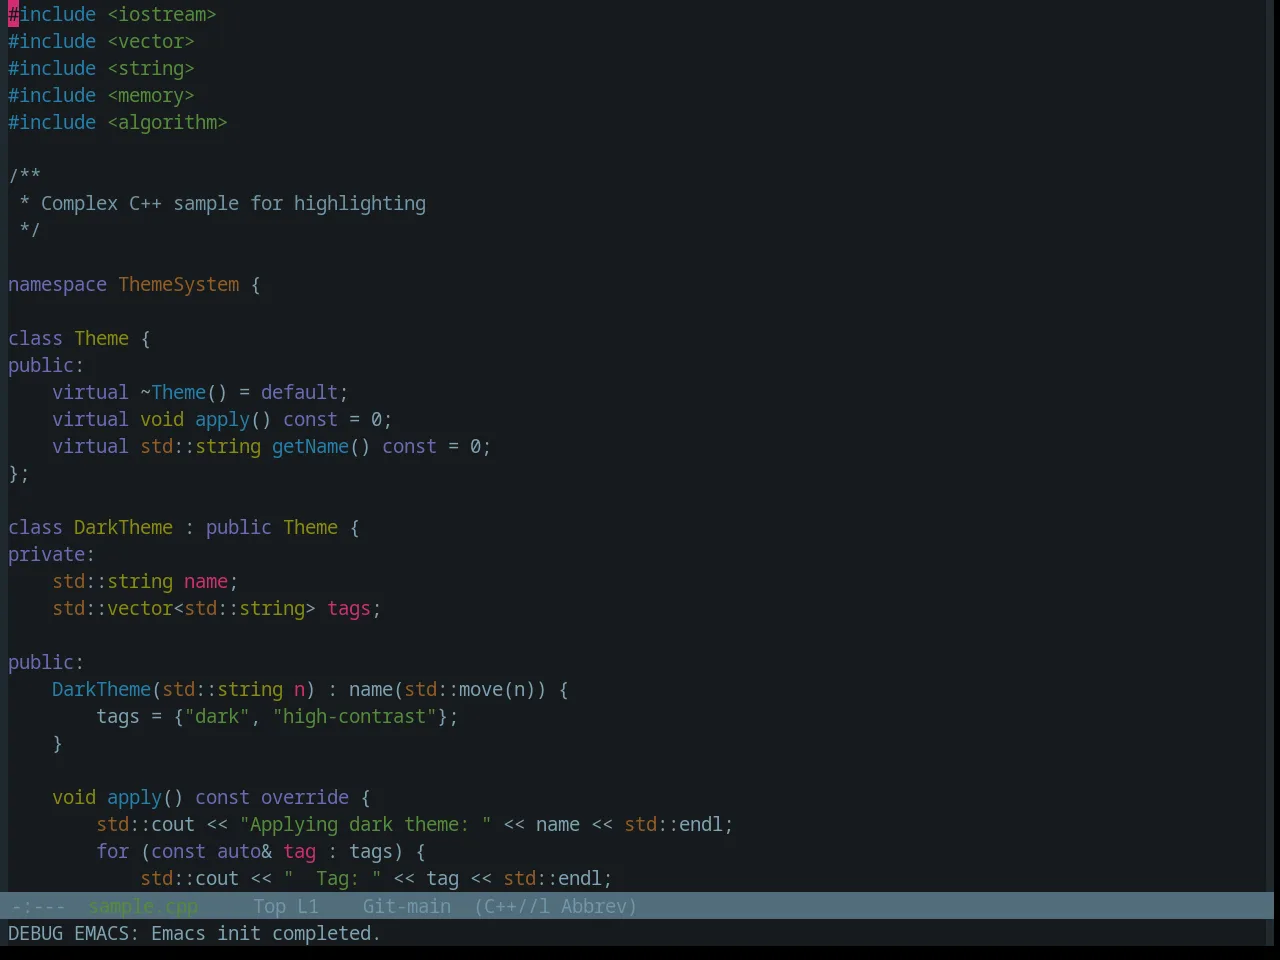The image size is (1280, 960).
Task: Click the string literal "dark"
Action: [x=217, y=717]
